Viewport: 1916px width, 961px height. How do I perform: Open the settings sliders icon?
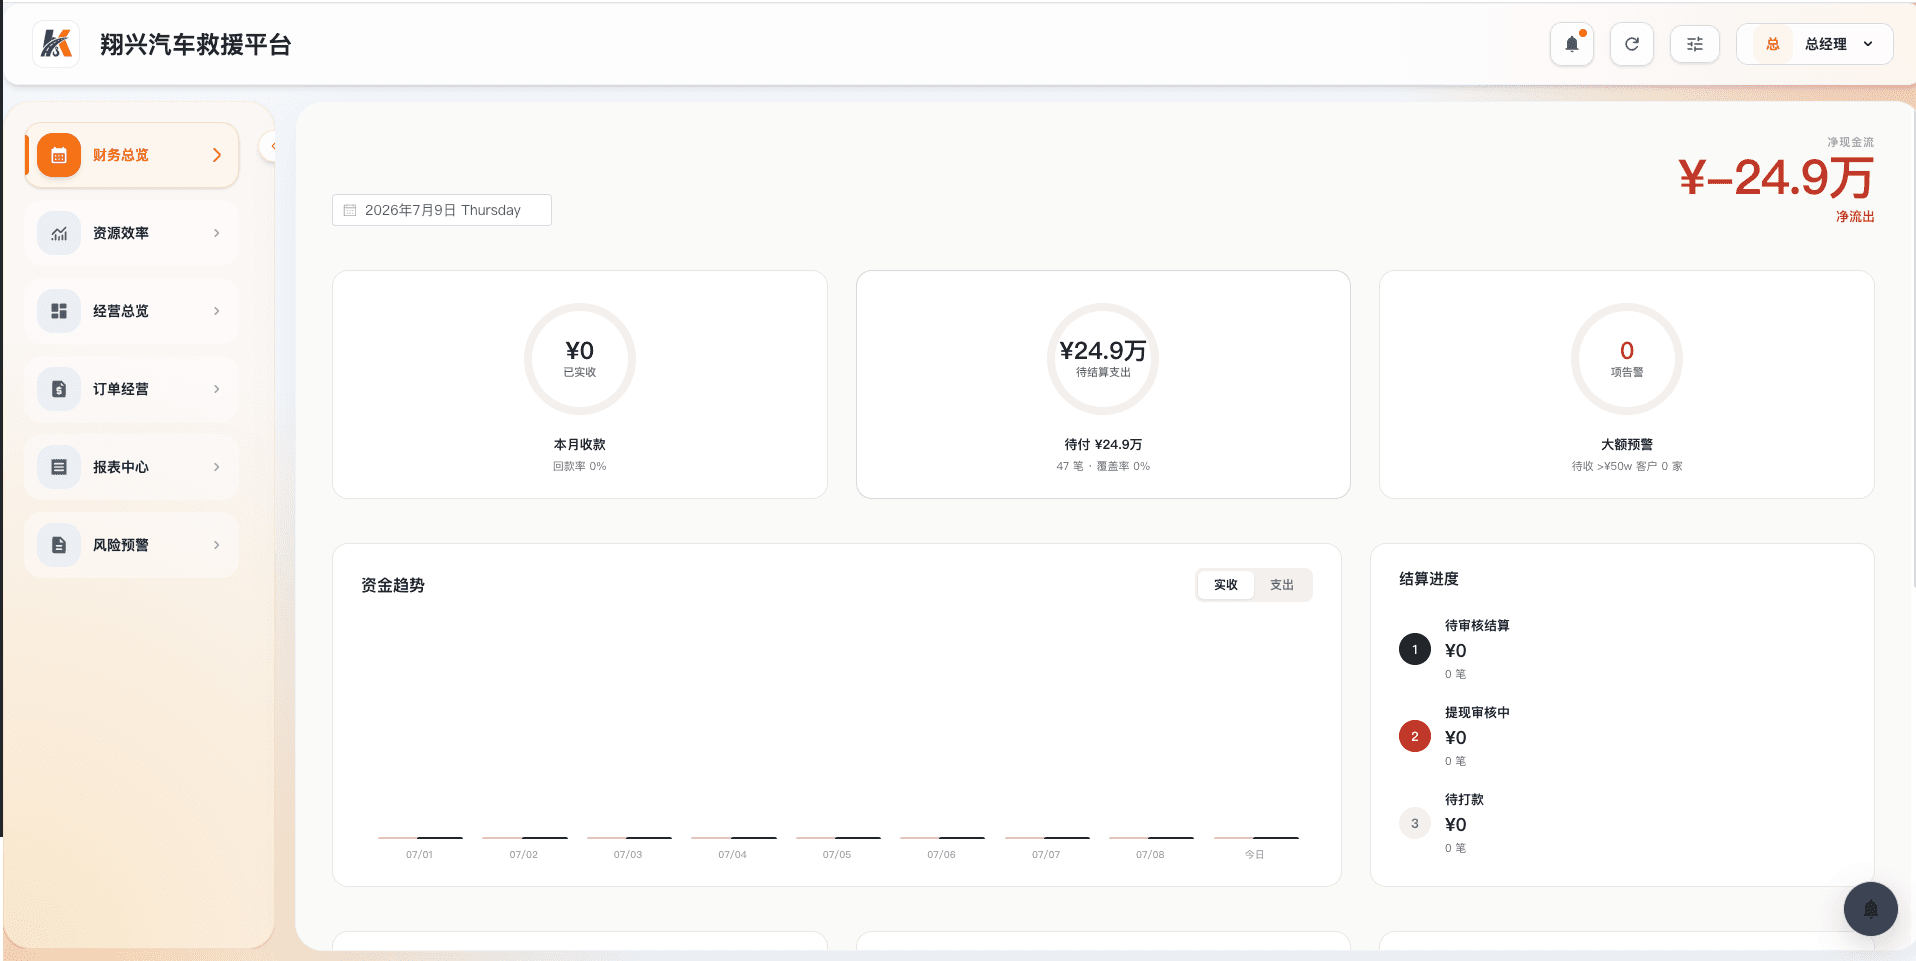pyautogui.click(x=1694, y=44)
